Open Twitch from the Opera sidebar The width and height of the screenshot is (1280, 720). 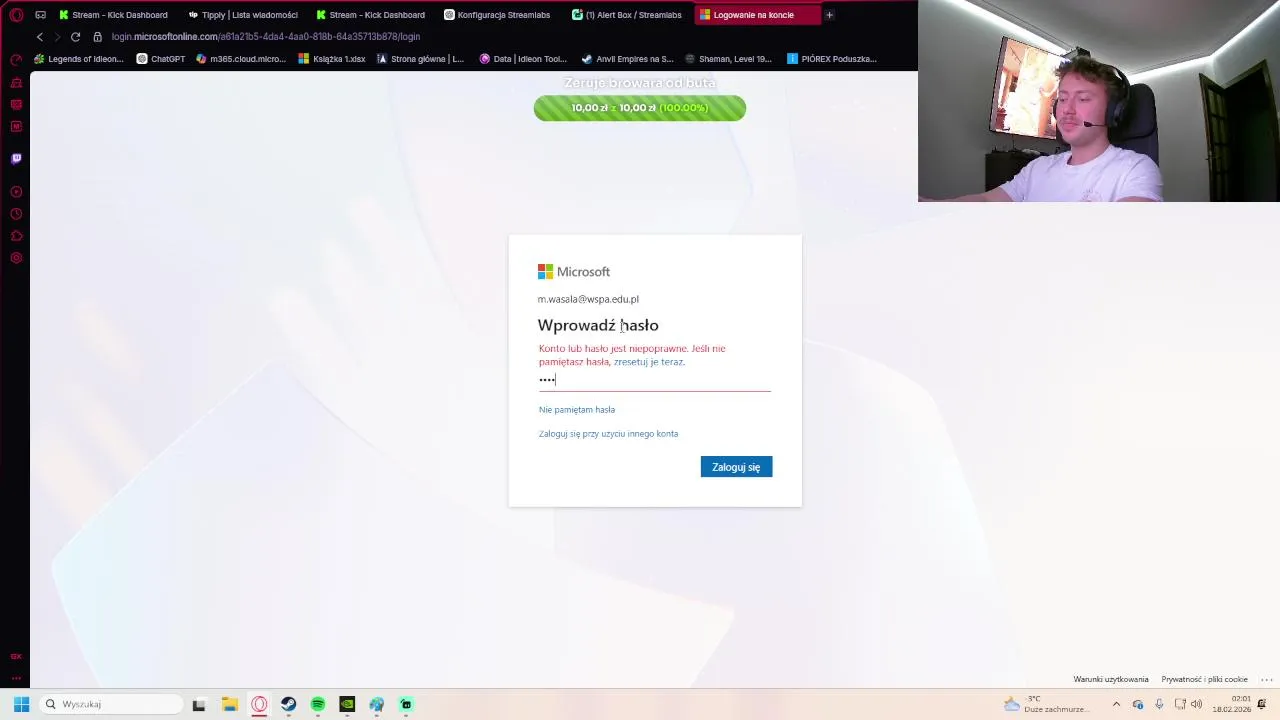[x=16, y=158]
